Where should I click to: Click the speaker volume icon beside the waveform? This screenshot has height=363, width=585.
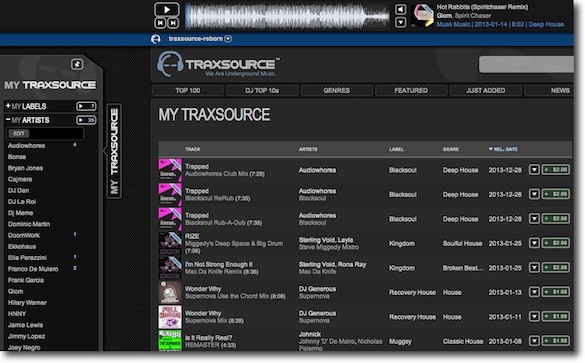pos(400,9)
